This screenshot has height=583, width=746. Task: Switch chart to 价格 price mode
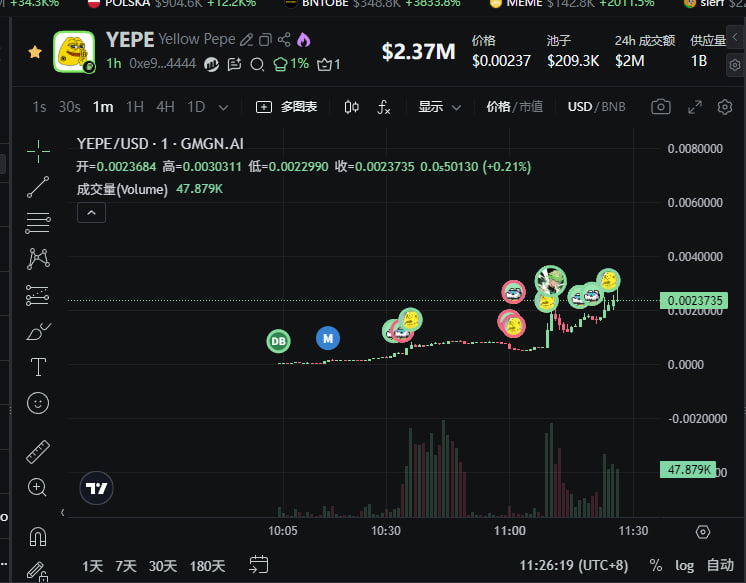pos(498,107)
